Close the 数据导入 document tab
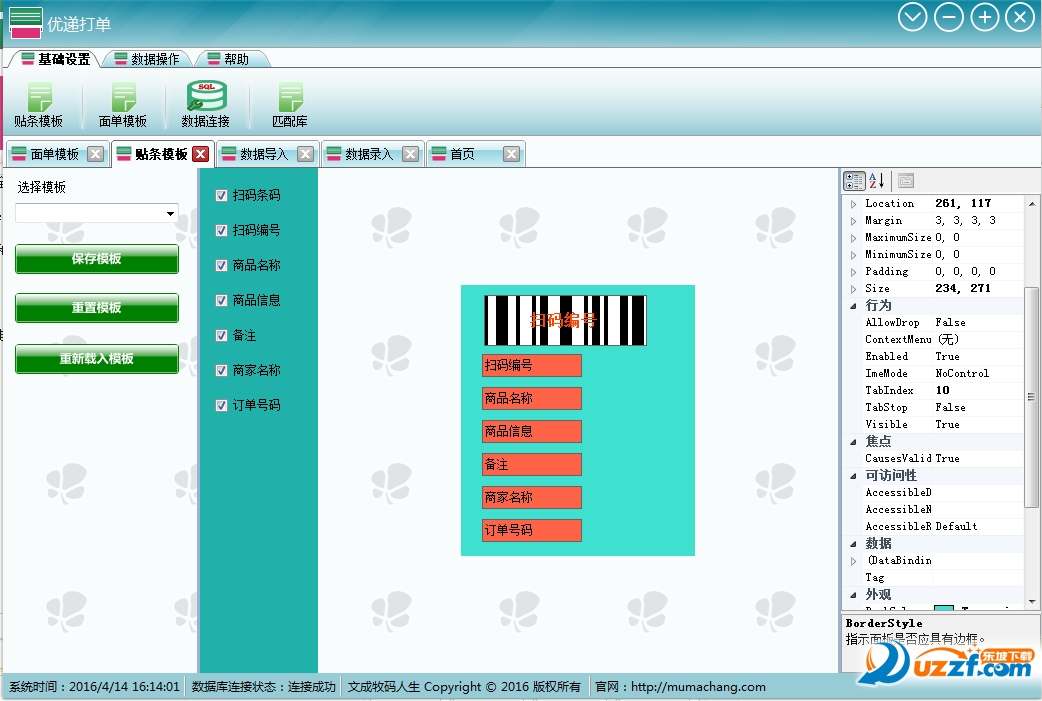This screenshot has width=1042, height=701. coord(306,154)
